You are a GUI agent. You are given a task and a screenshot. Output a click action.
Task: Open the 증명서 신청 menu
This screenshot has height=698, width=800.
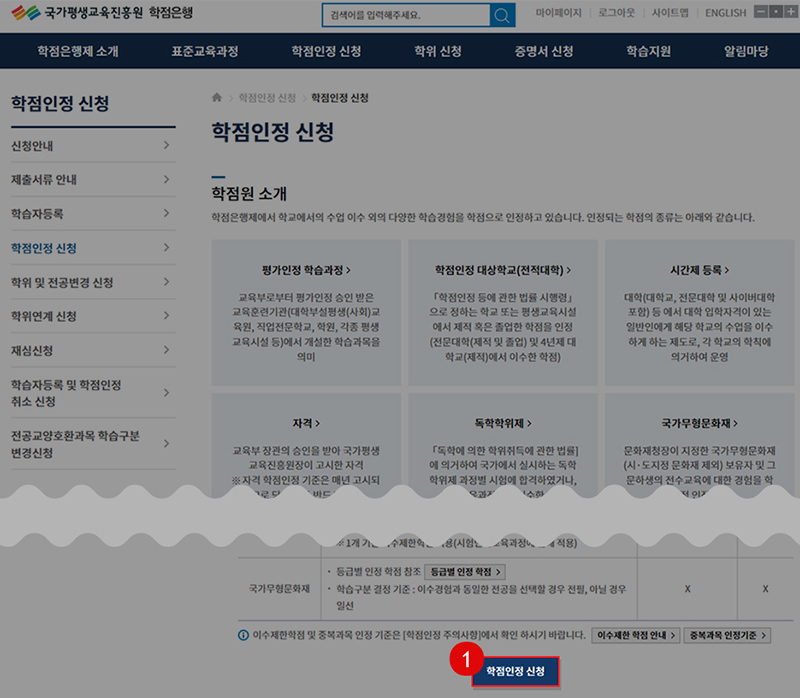544,51
